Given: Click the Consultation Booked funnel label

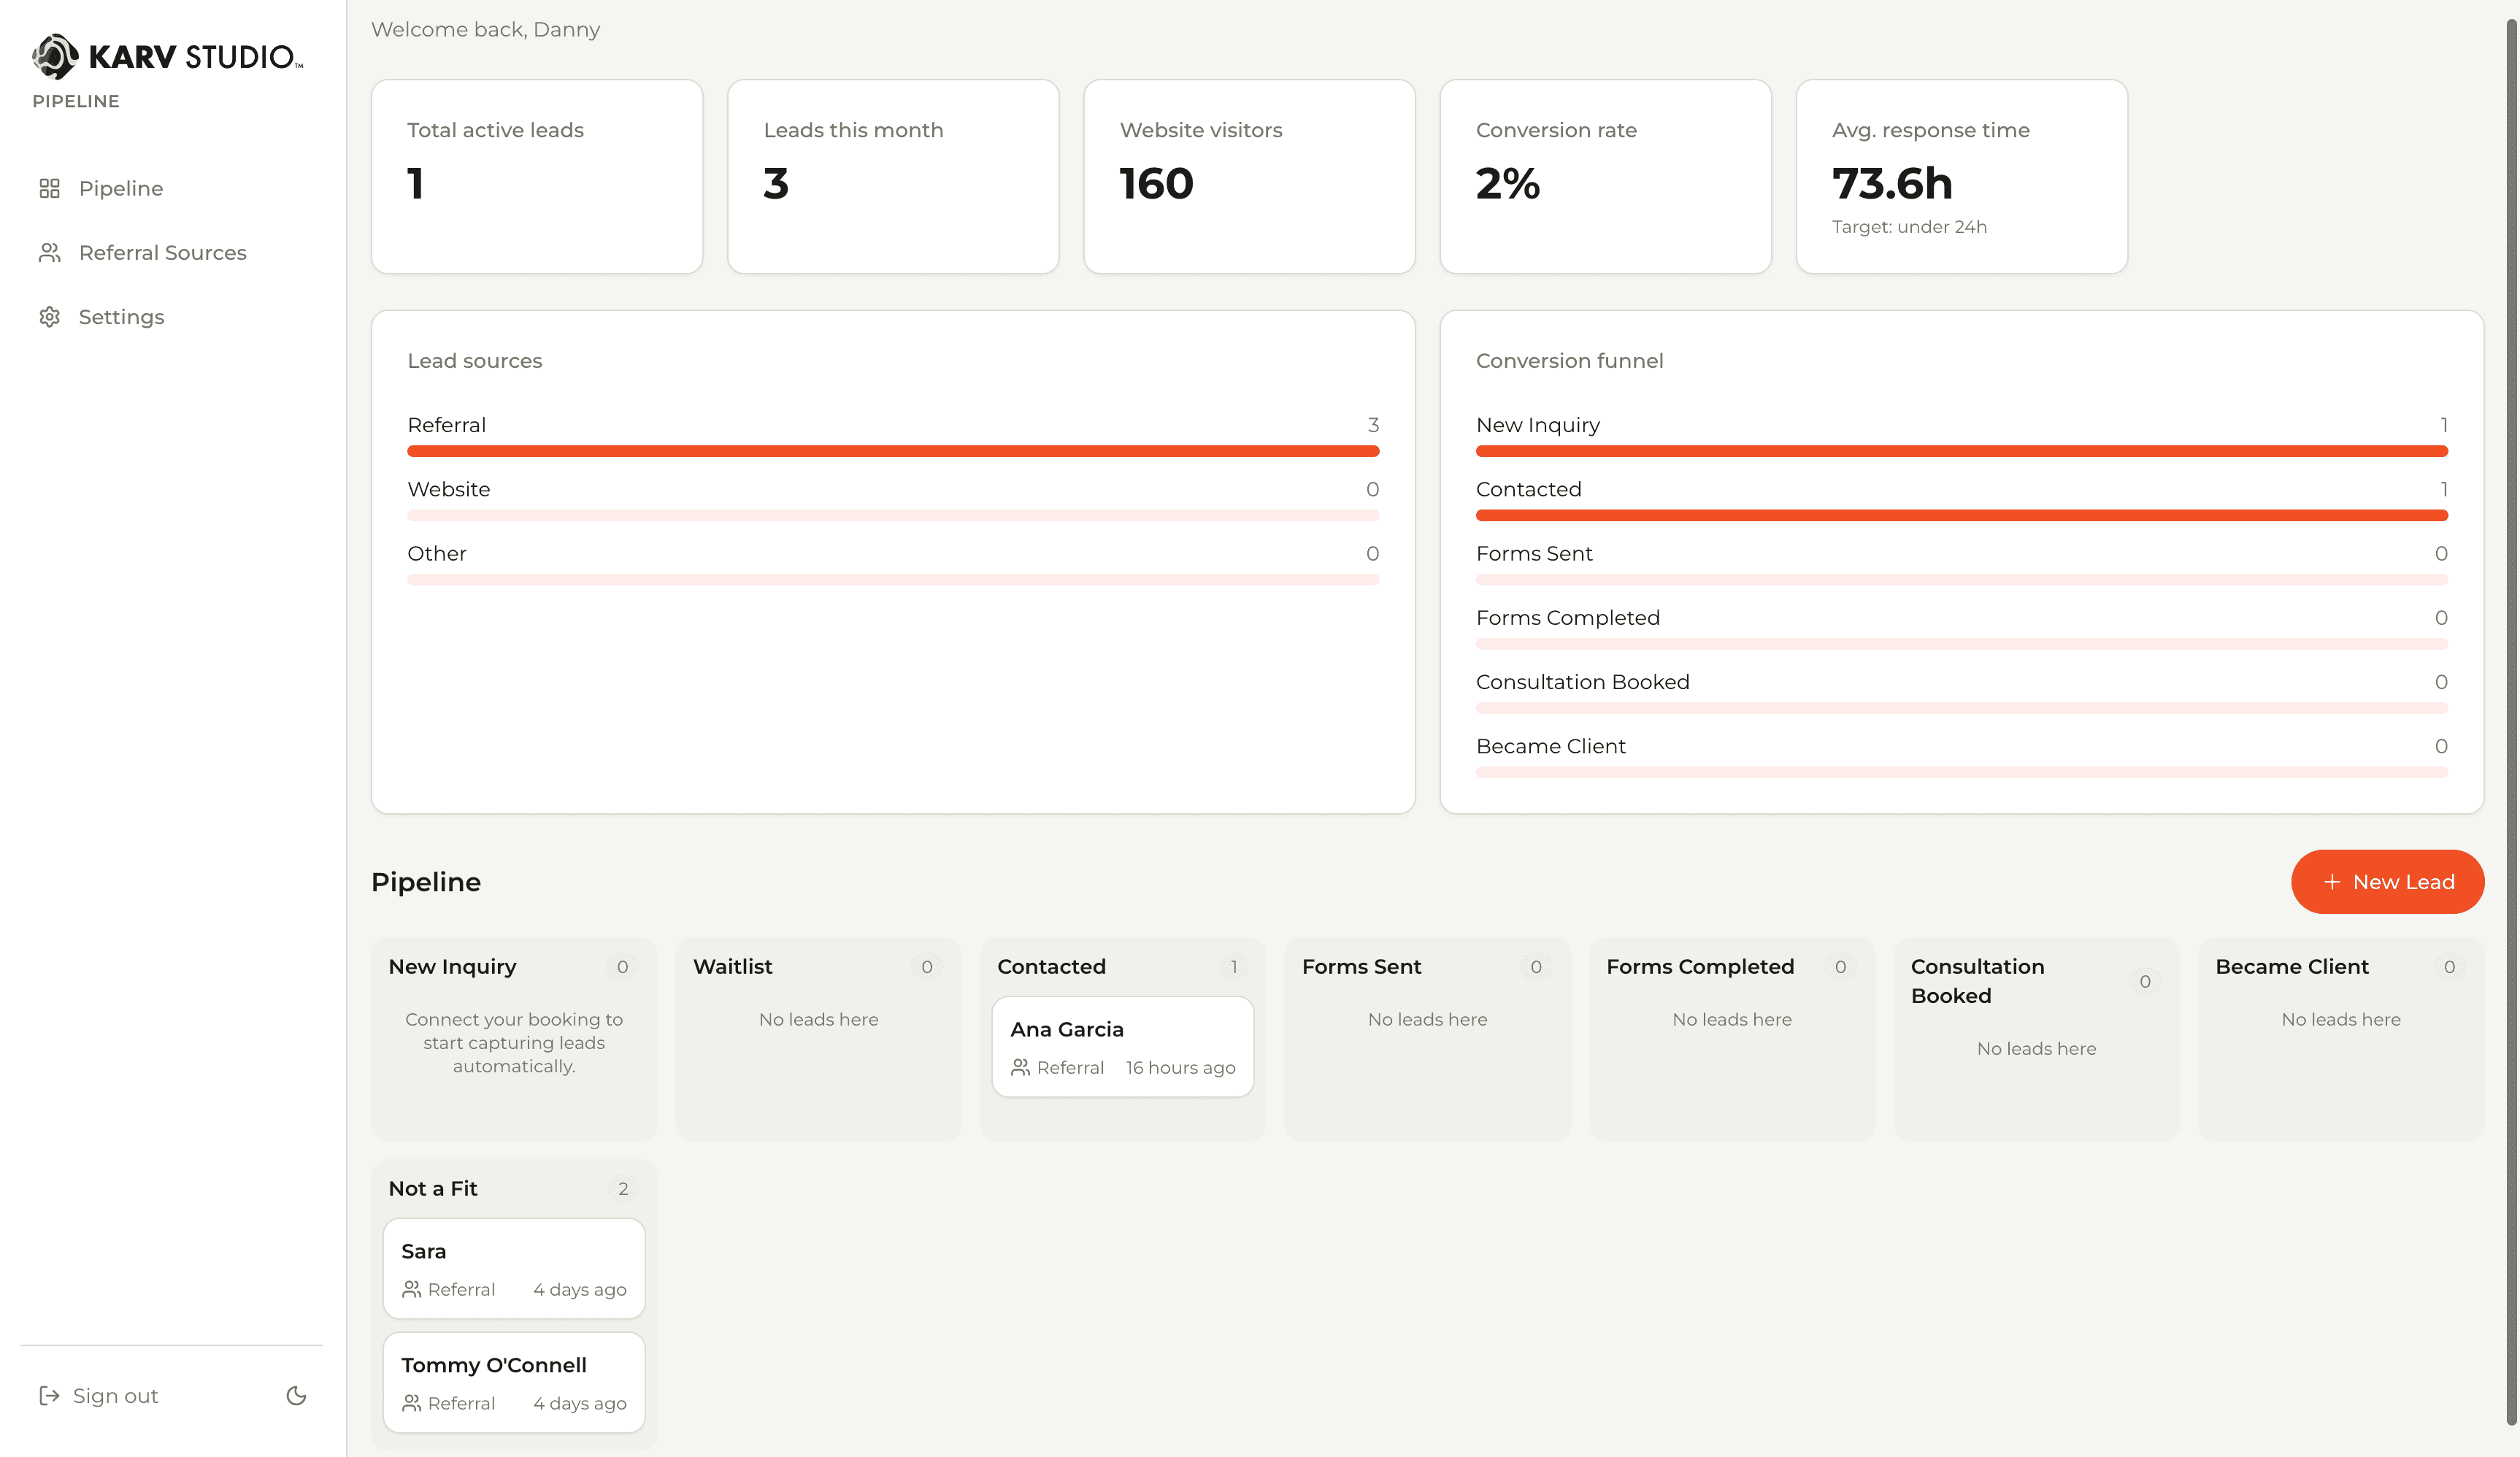Looking at the screenshot, I should [x=1582, y=681].
